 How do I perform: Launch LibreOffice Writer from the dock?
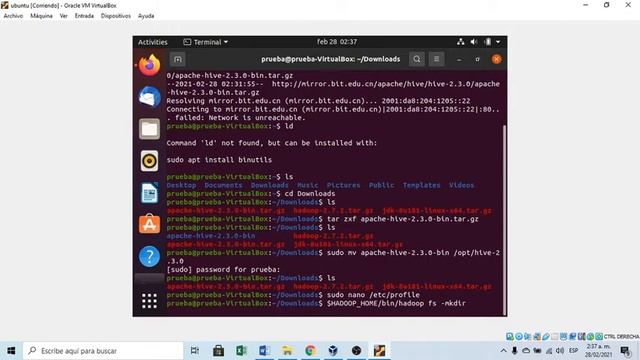149,193
